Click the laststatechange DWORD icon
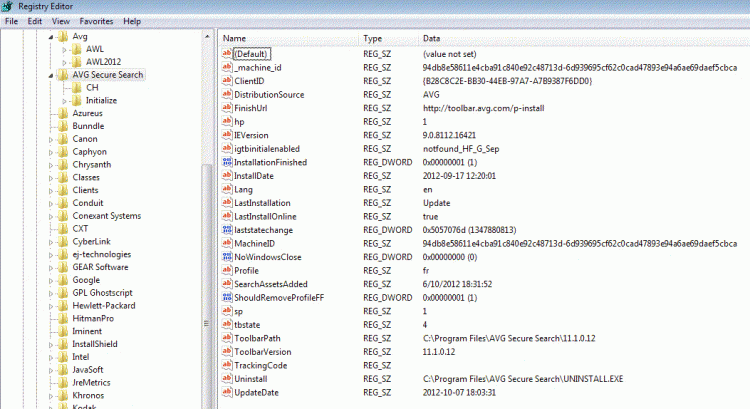This screenshot has width=750, height=409. [227, 230]
